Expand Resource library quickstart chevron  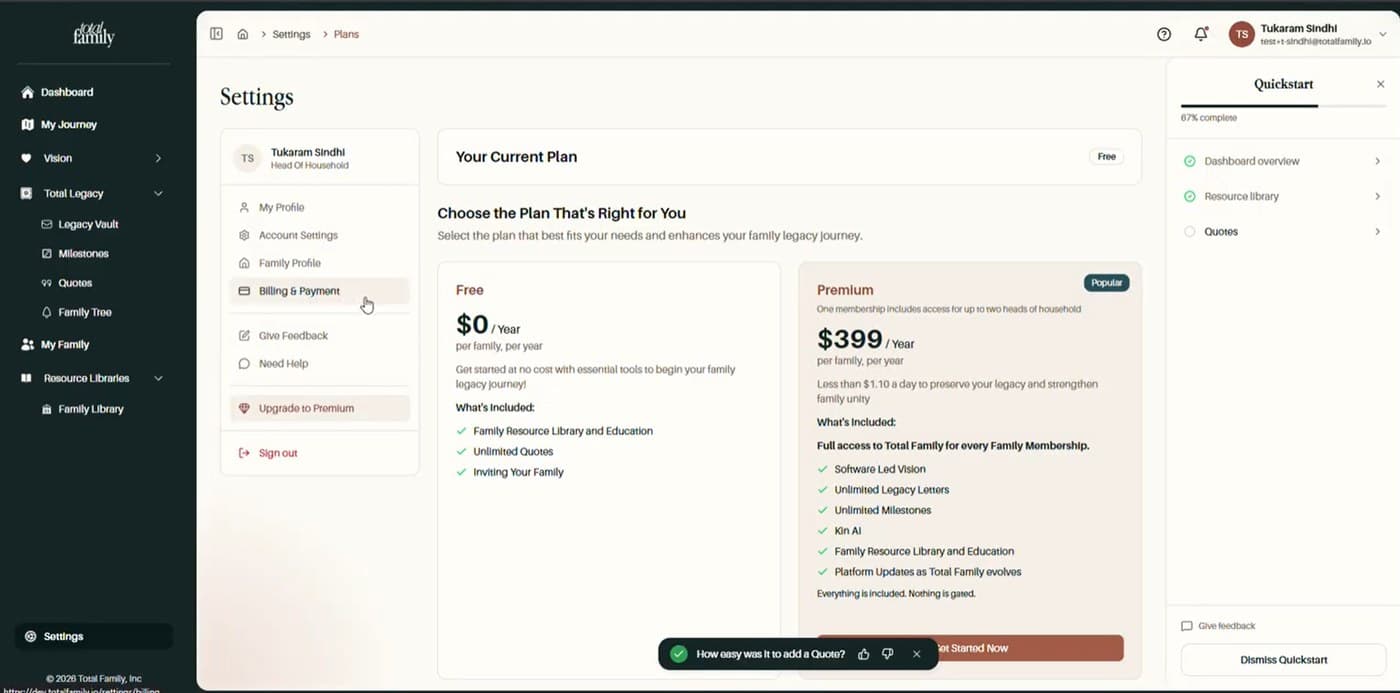tap(1377, 197)
